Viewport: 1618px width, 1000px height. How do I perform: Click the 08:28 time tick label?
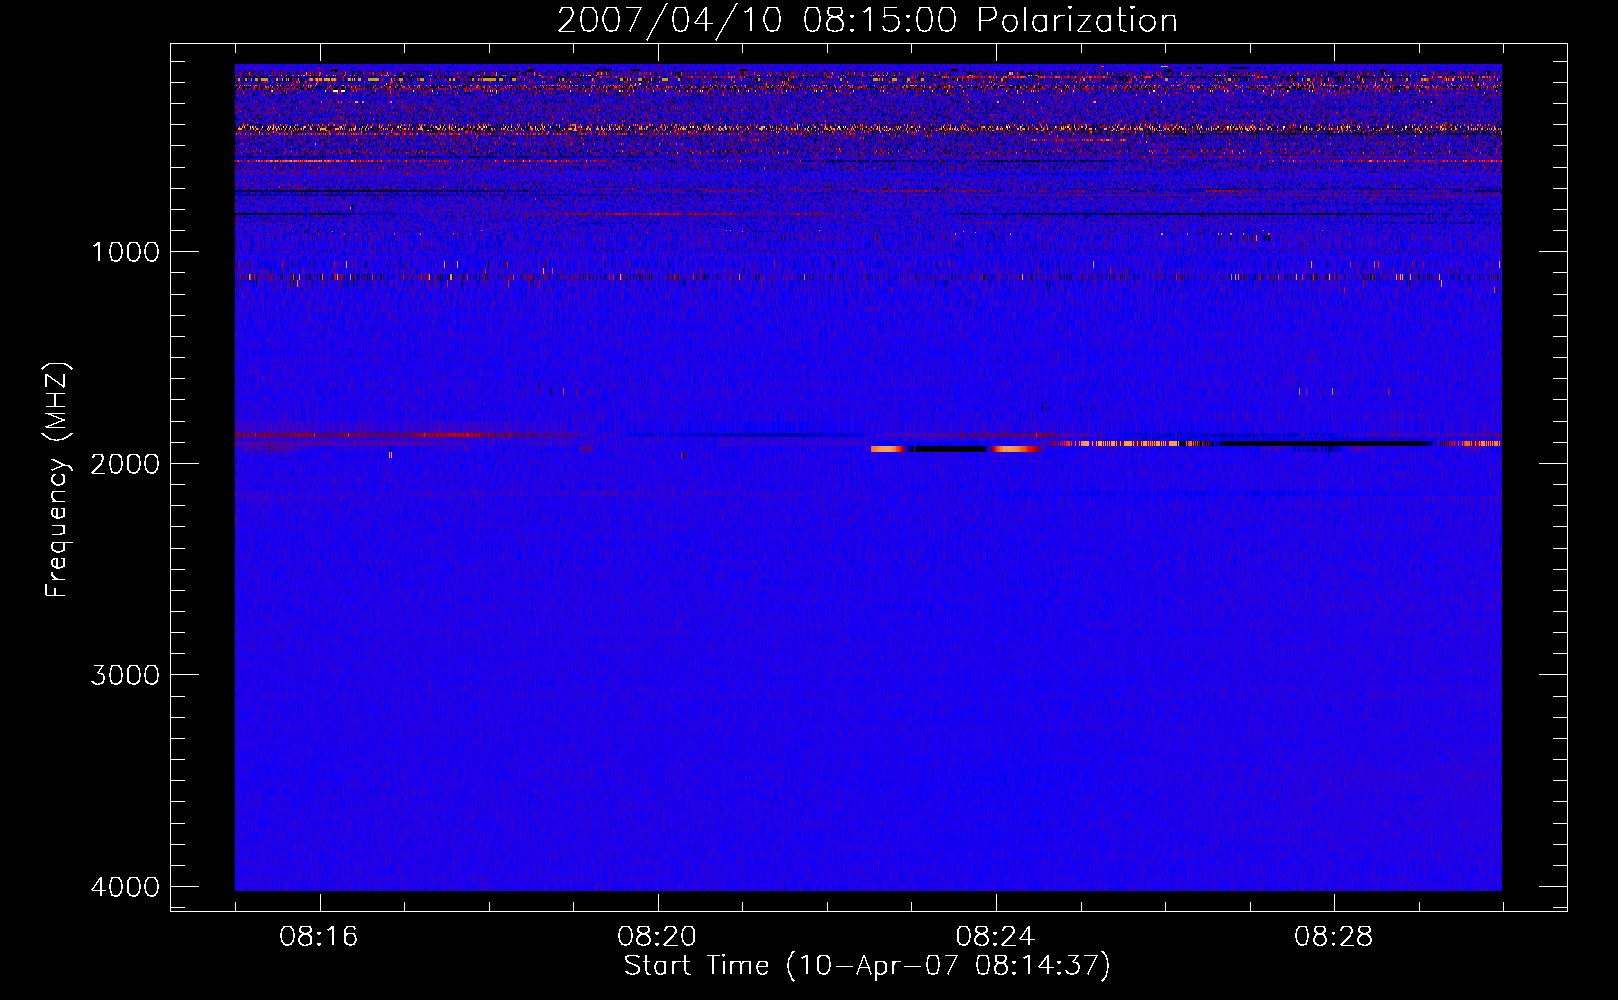point(1333,937)
